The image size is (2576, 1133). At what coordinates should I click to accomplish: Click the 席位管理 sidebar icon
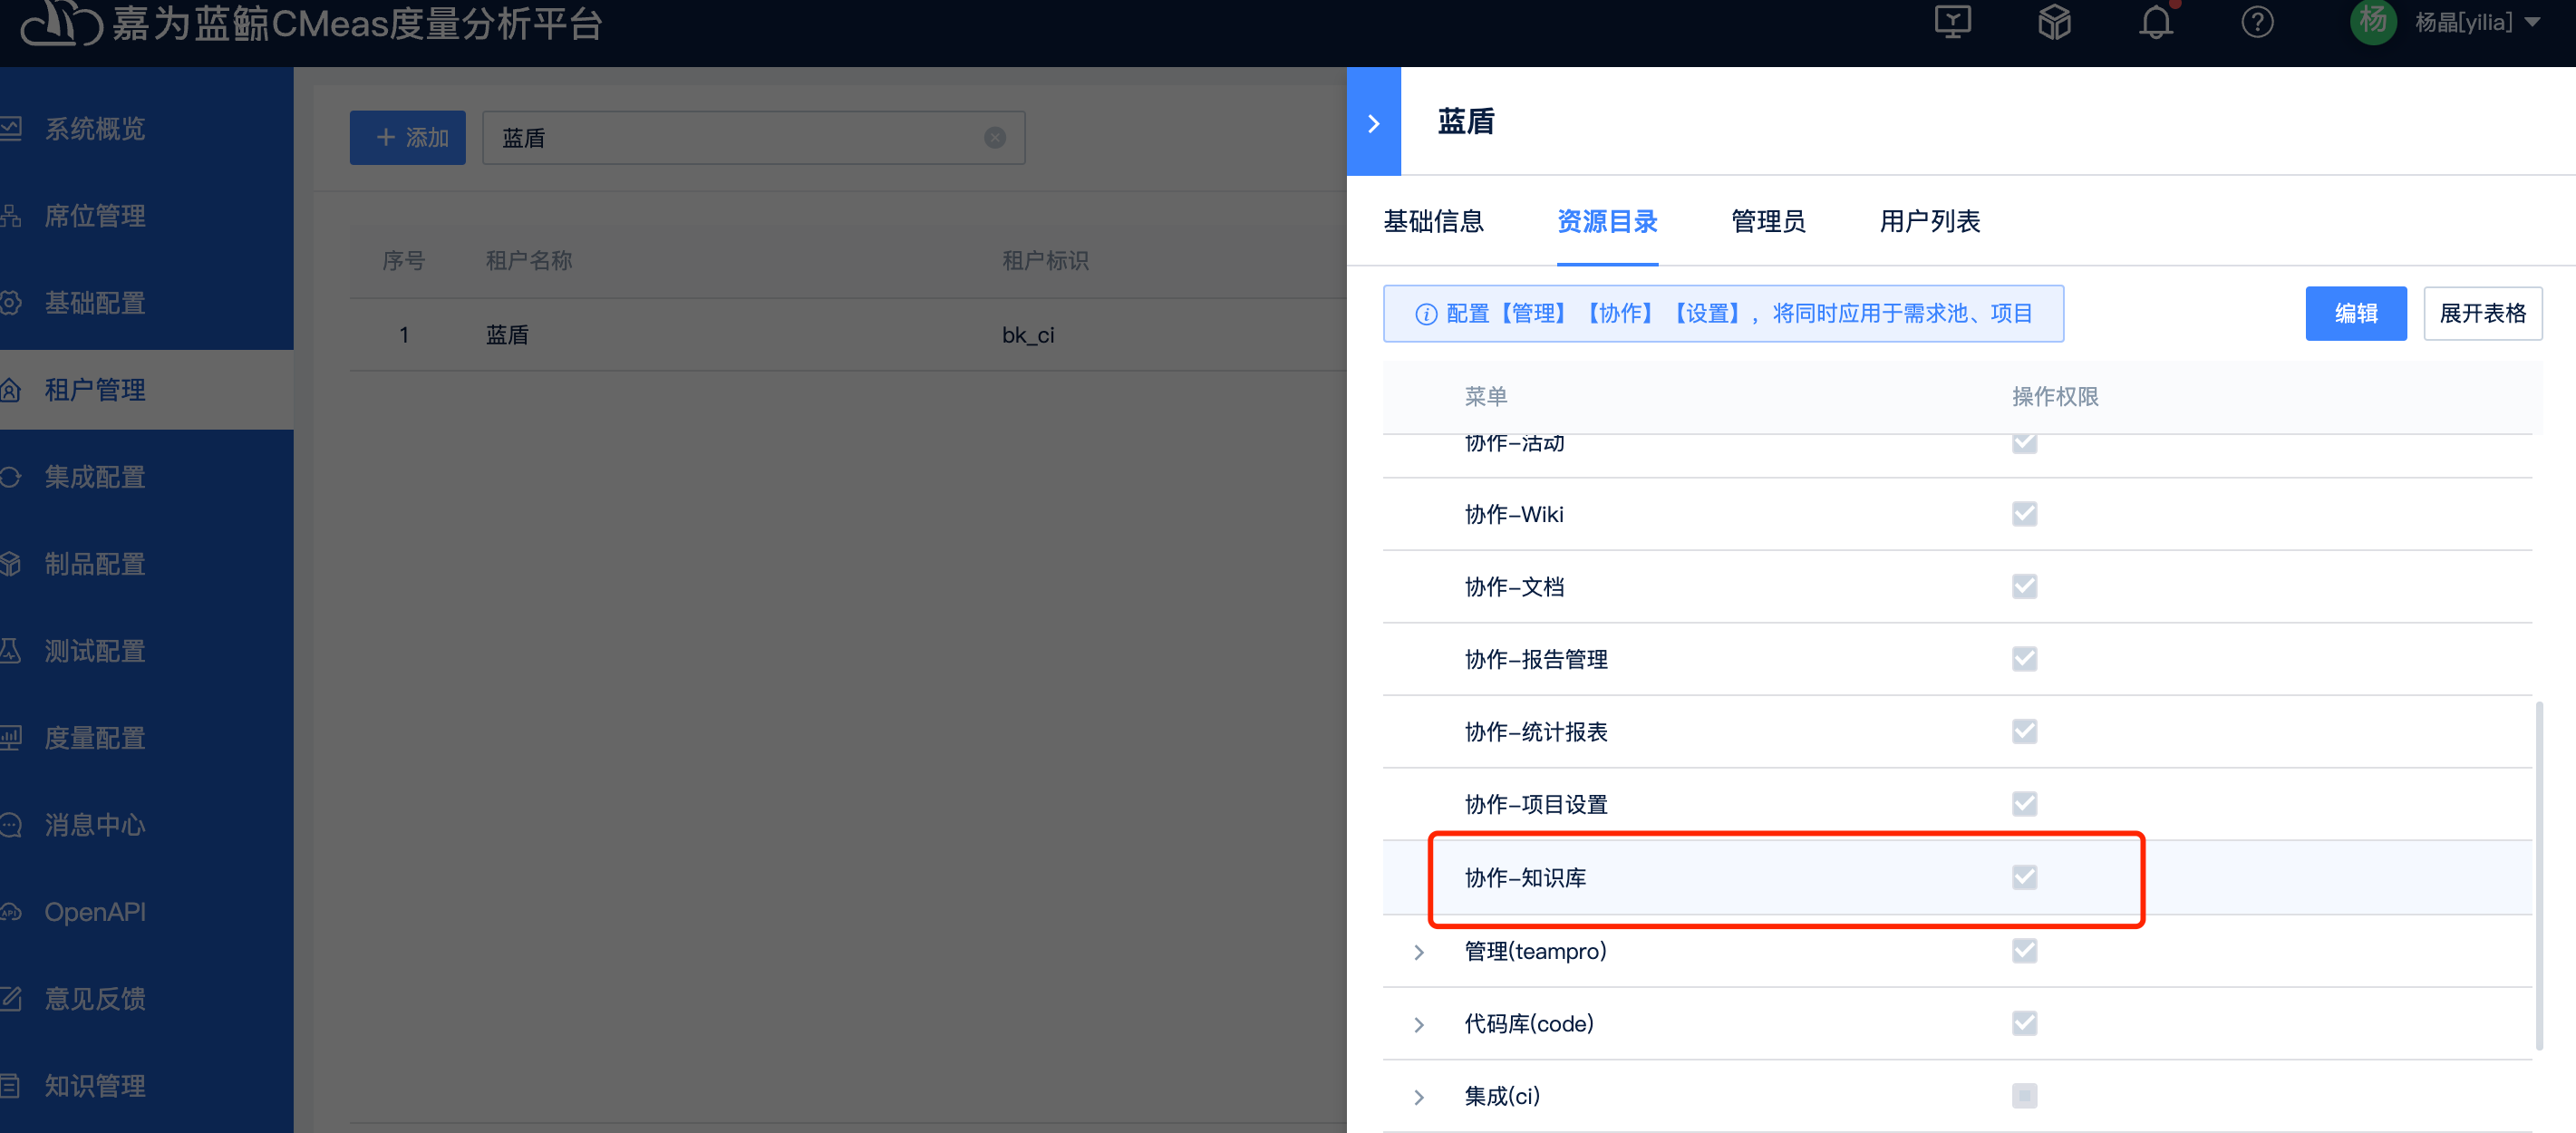(x=10, y=215)
